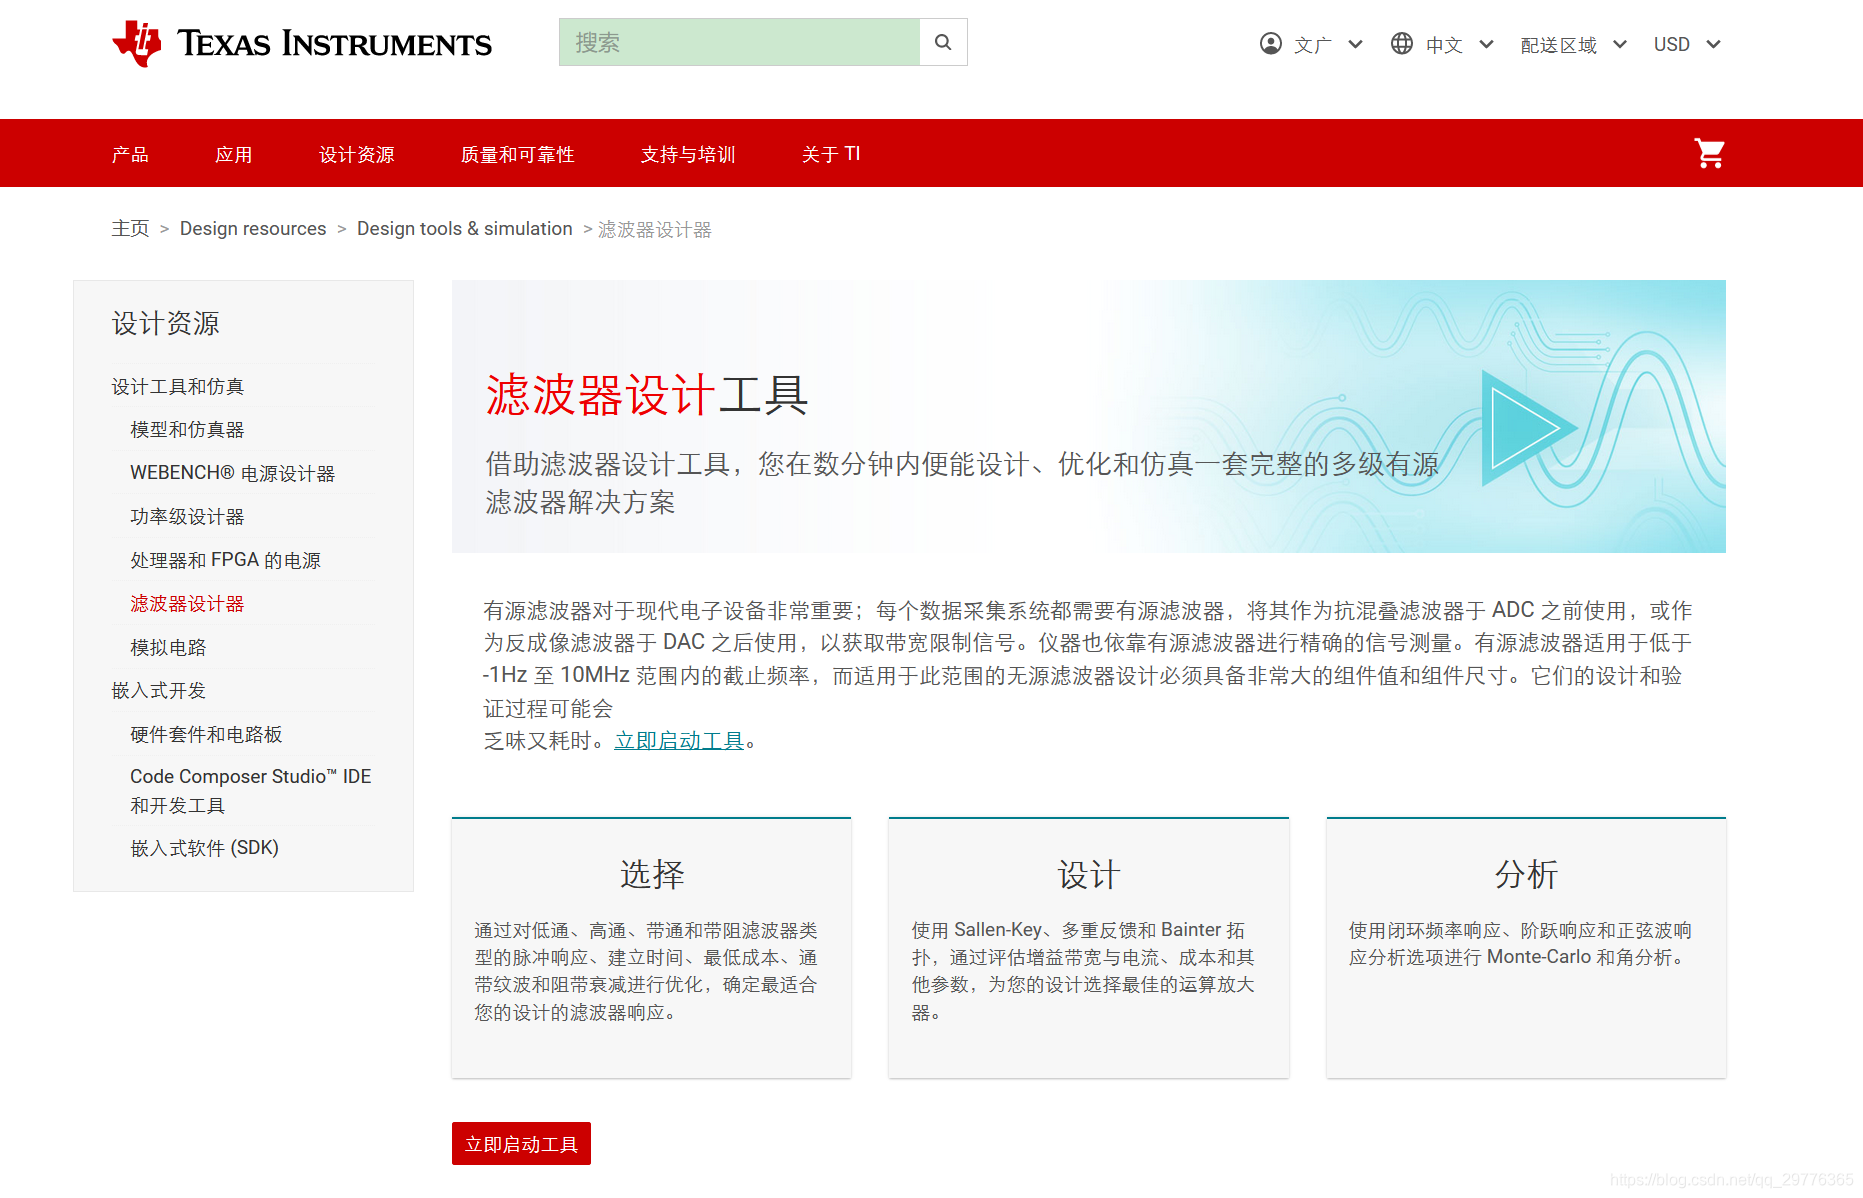Screen dimensions: 1863x1198
Task: Click inline 立即启动工具 hyperlink
Action: pyautogui.click(x=679, y=741)
